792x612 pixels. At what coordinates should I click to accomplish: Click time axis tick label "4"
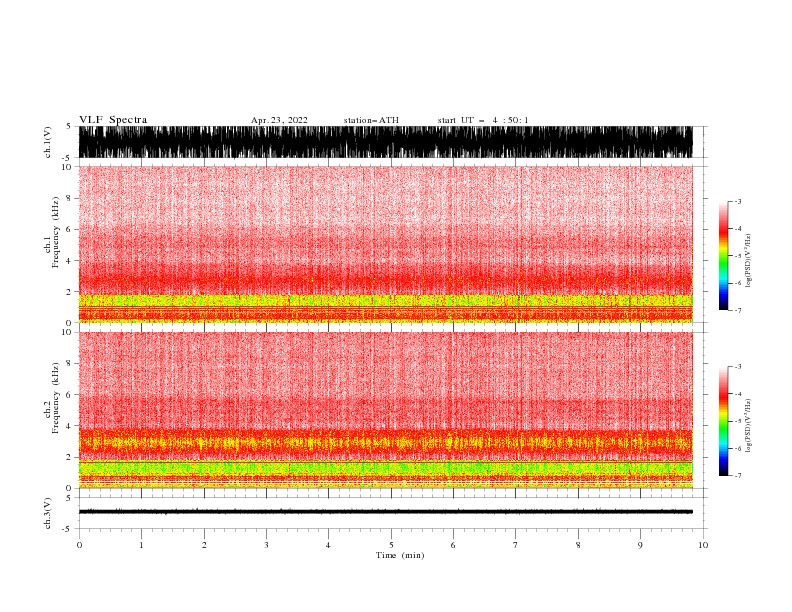click(x=328, y=545)
